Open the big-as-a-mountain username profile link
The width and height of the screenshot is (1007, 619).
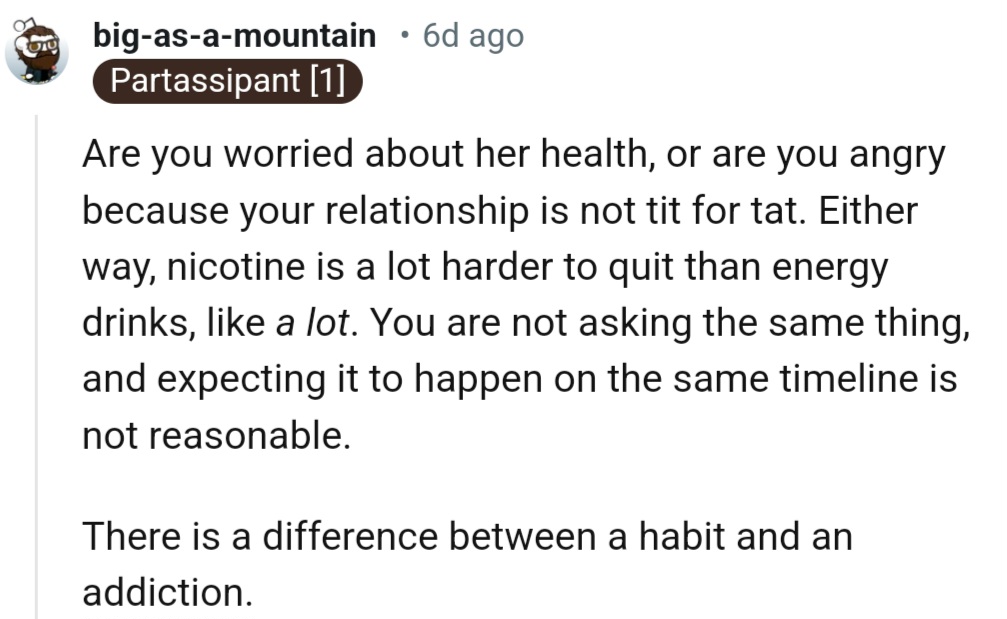click(234, 36)
